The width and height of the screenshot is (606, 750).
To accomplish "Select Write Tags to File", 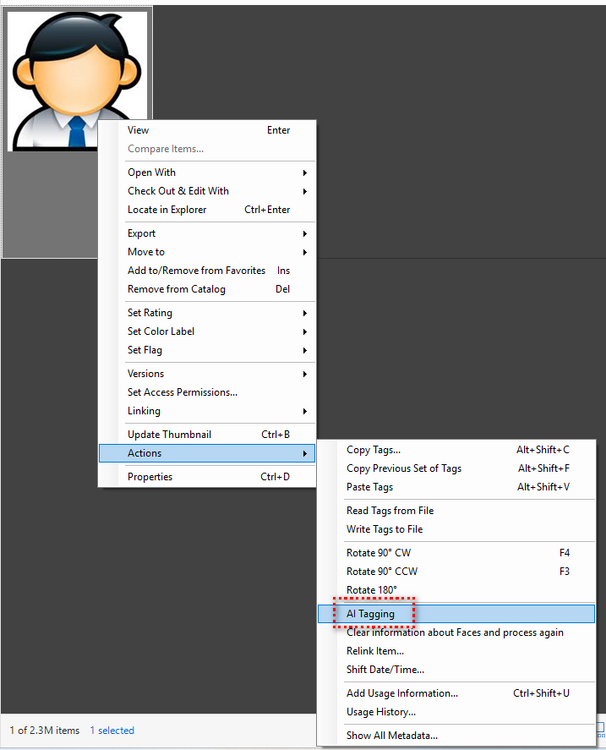I will [x=385, y=529].
